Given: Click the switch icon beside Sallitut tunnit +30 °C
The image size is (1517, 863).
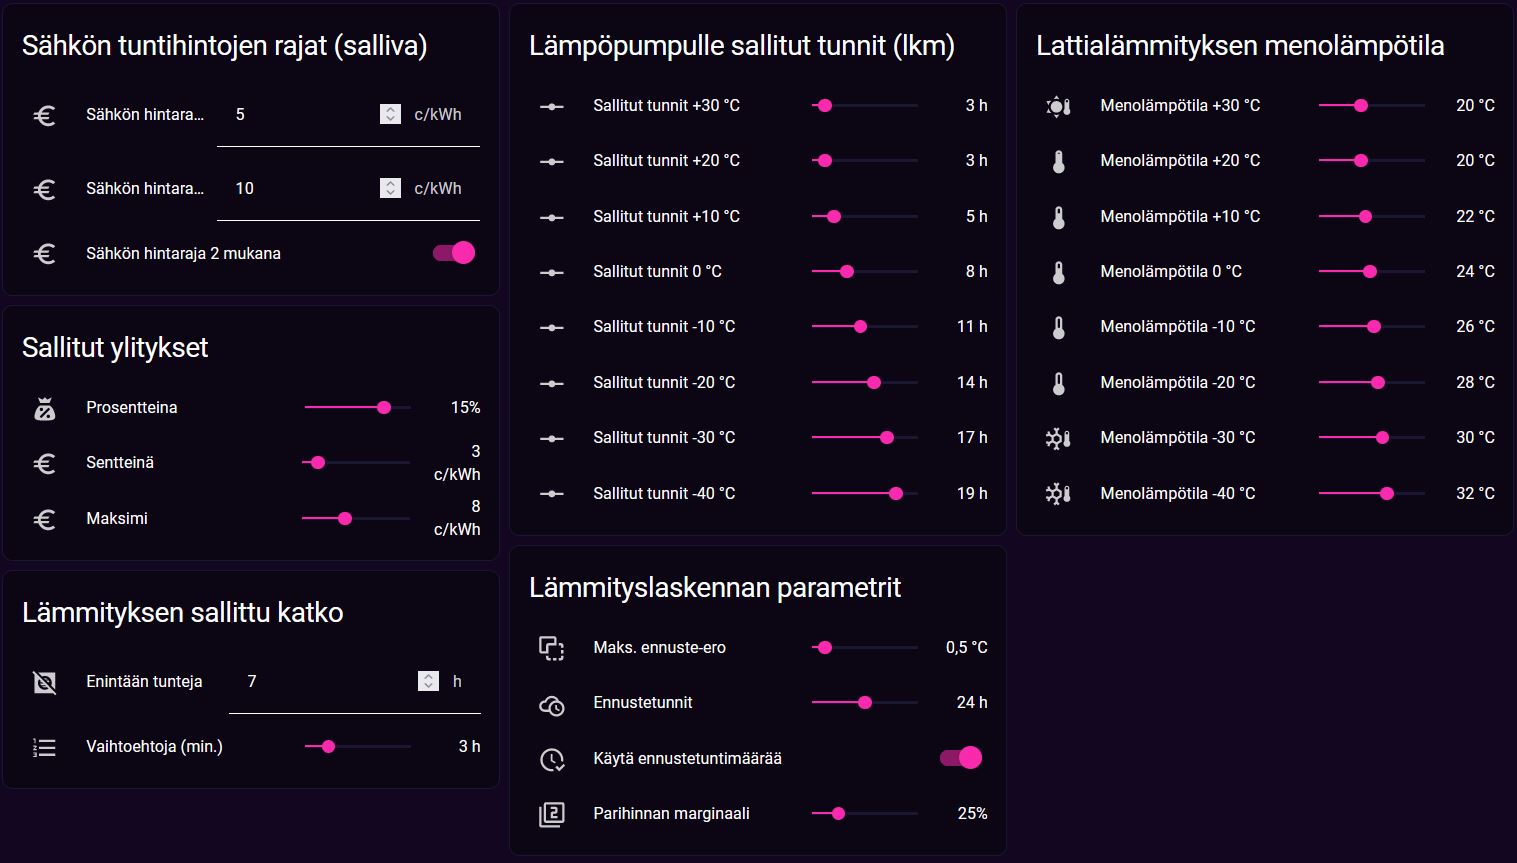Looking at the screenshot, I should (x=550, y=104).
